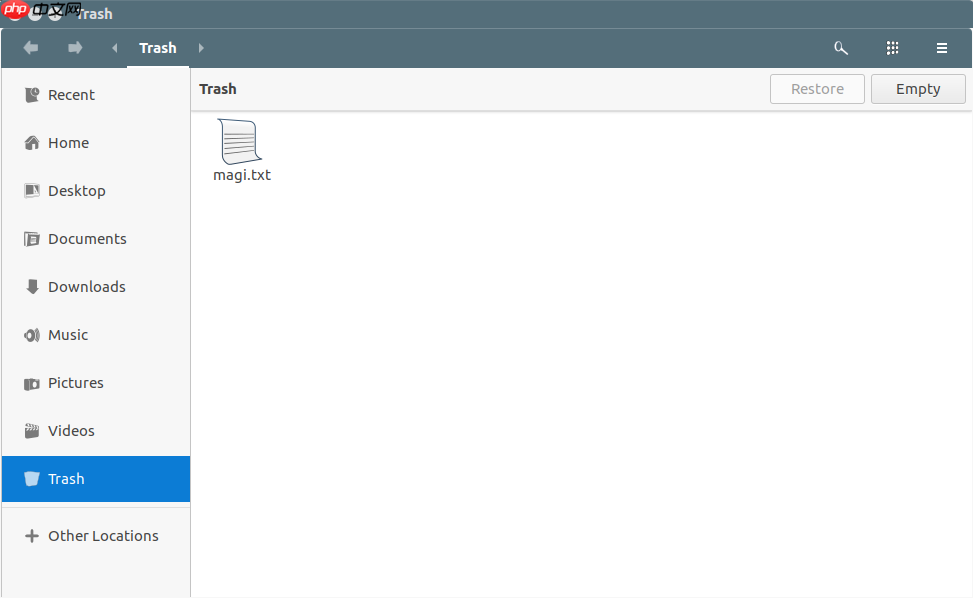Viewport: 973px width, 598px height.
Task: Click the Videos clapperboard icon
Action: click(x=32, y=431)
